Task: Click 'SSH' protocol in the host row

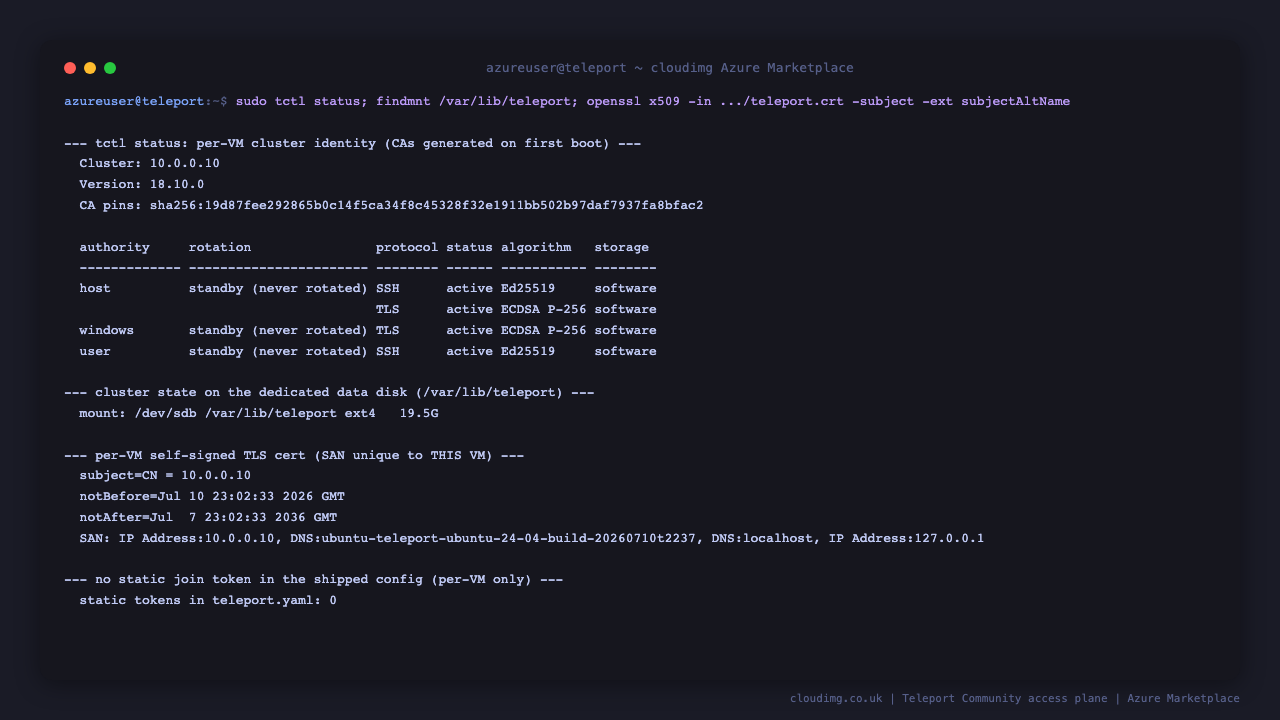Action: pos(388,288)
